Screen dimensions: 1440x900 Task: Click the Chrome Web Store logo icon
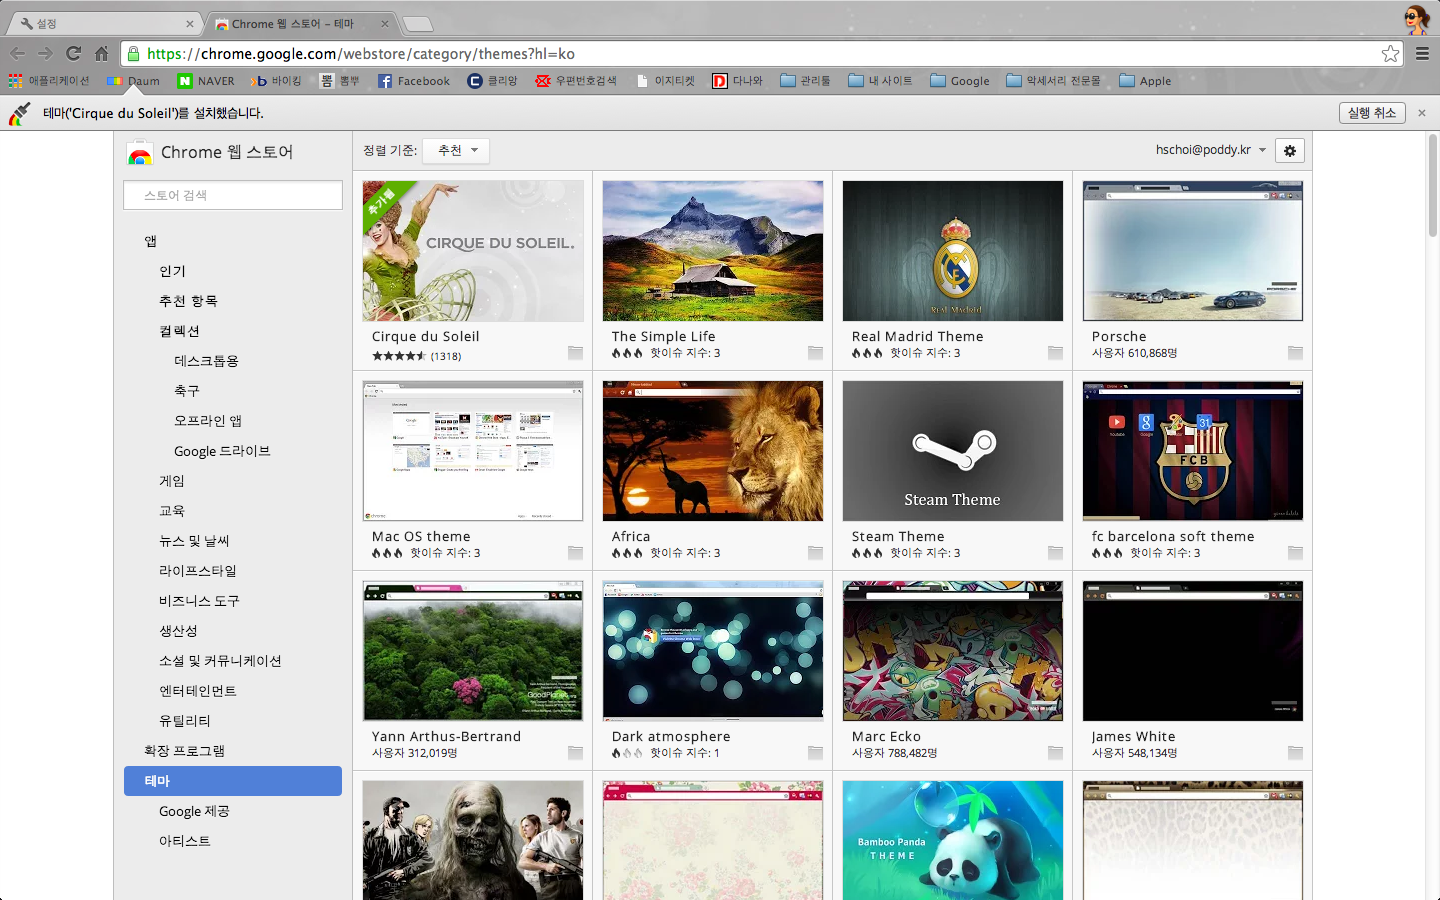tap(140, 153)
